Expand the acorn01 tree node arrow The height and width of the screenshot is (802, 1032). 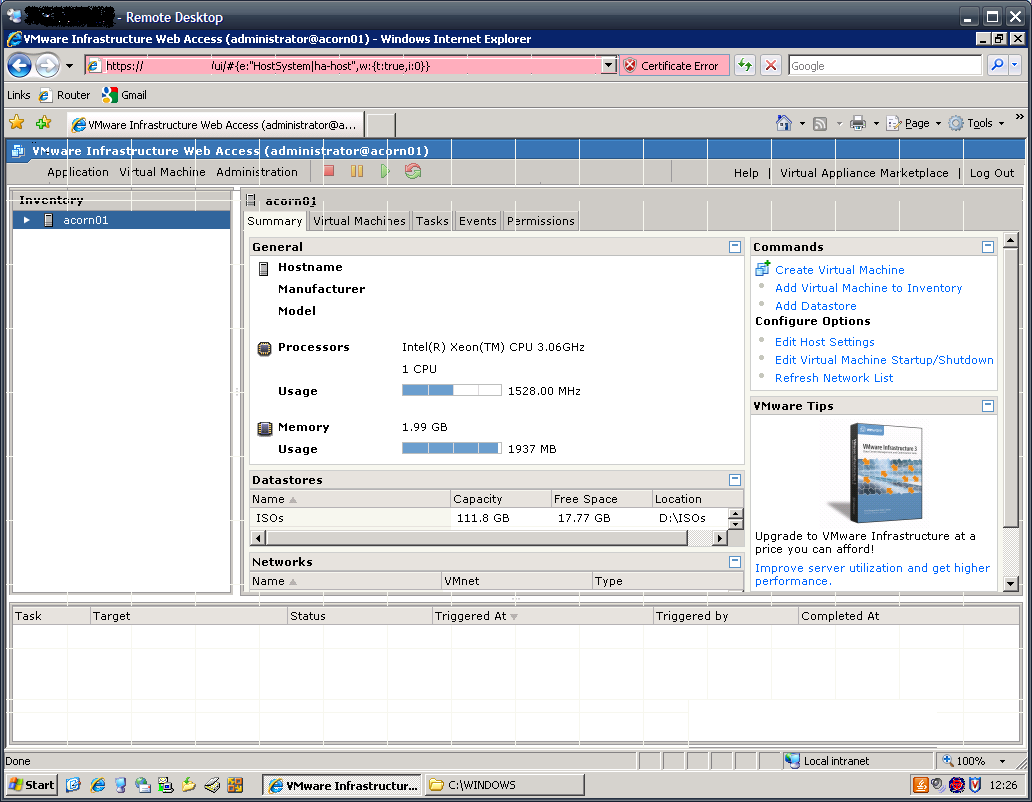tap(26, 220)
